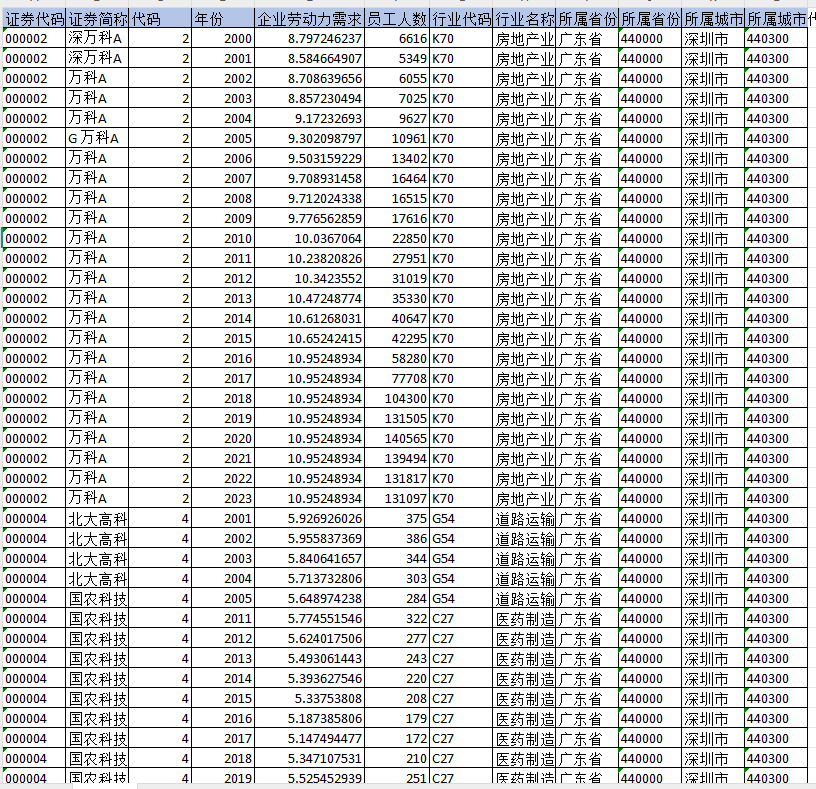Click the 企业劳动力需求 column header
Screen dimensions: 816x789
point(309,18)
